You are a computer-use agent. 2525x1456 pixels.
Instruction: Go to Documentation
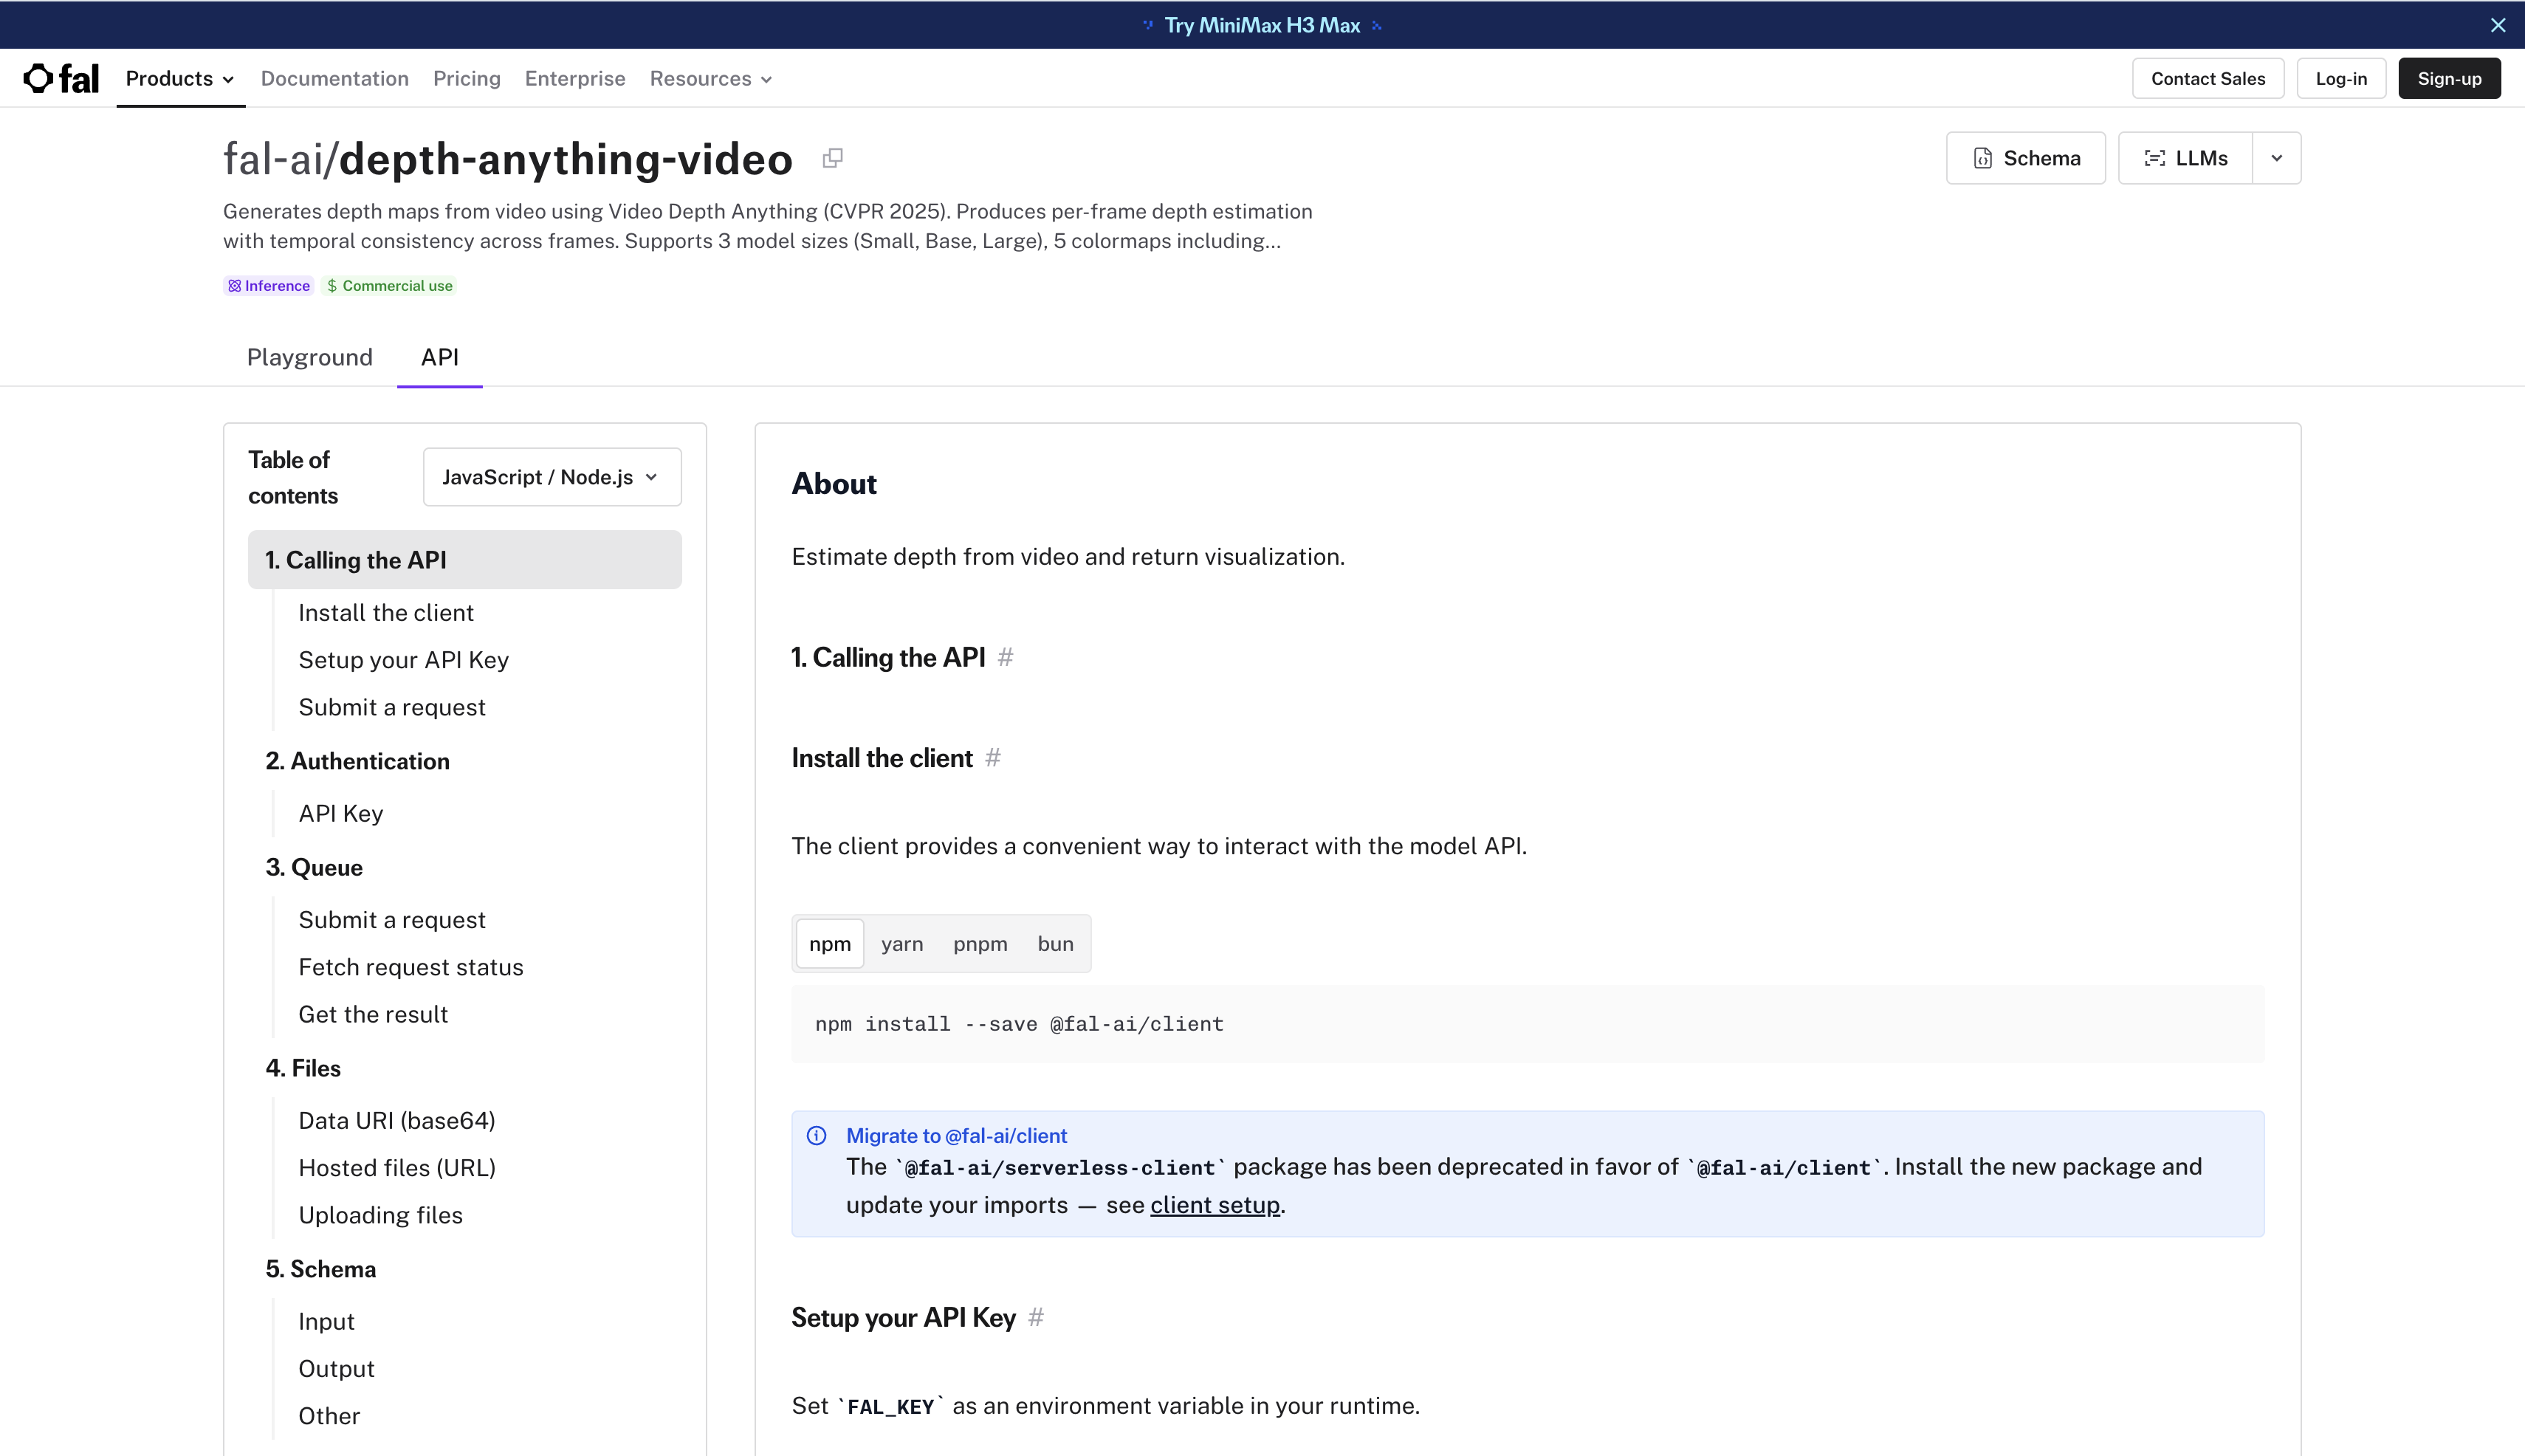pos(335,78)
